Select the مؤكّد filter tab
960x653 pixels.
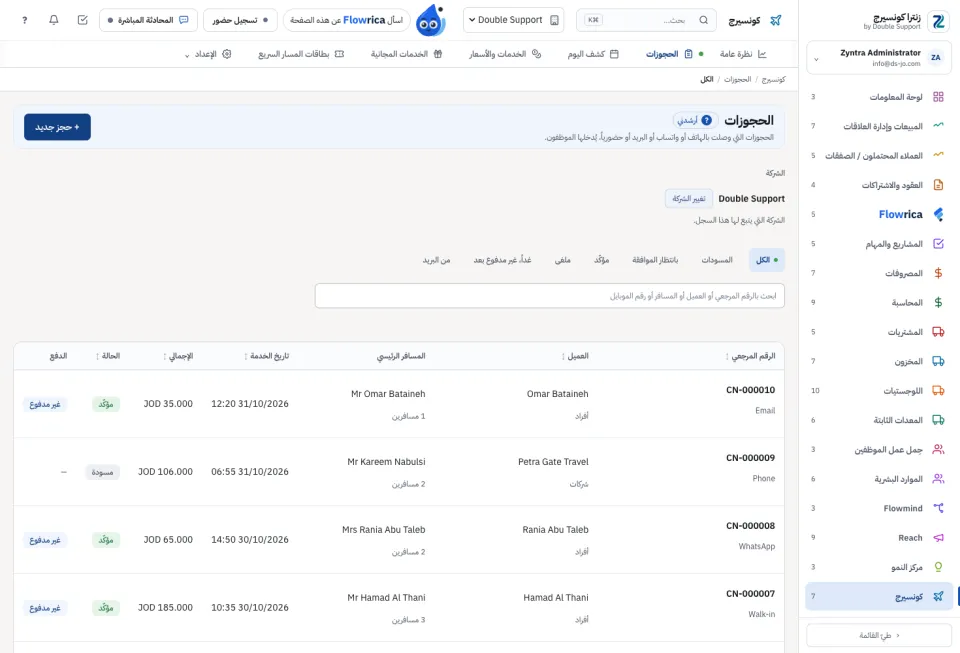601,260
